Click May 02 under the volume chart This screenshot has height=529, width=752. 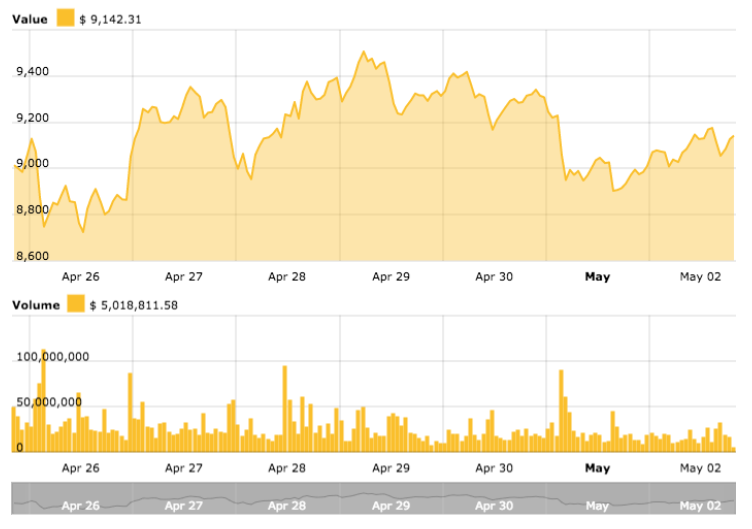[x=700, y=468]
